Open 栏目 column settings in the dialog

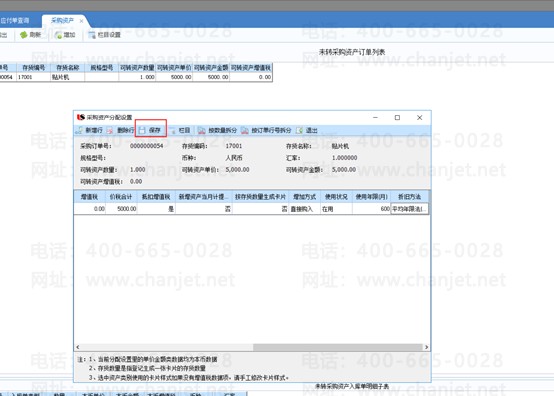coord(180,130)
